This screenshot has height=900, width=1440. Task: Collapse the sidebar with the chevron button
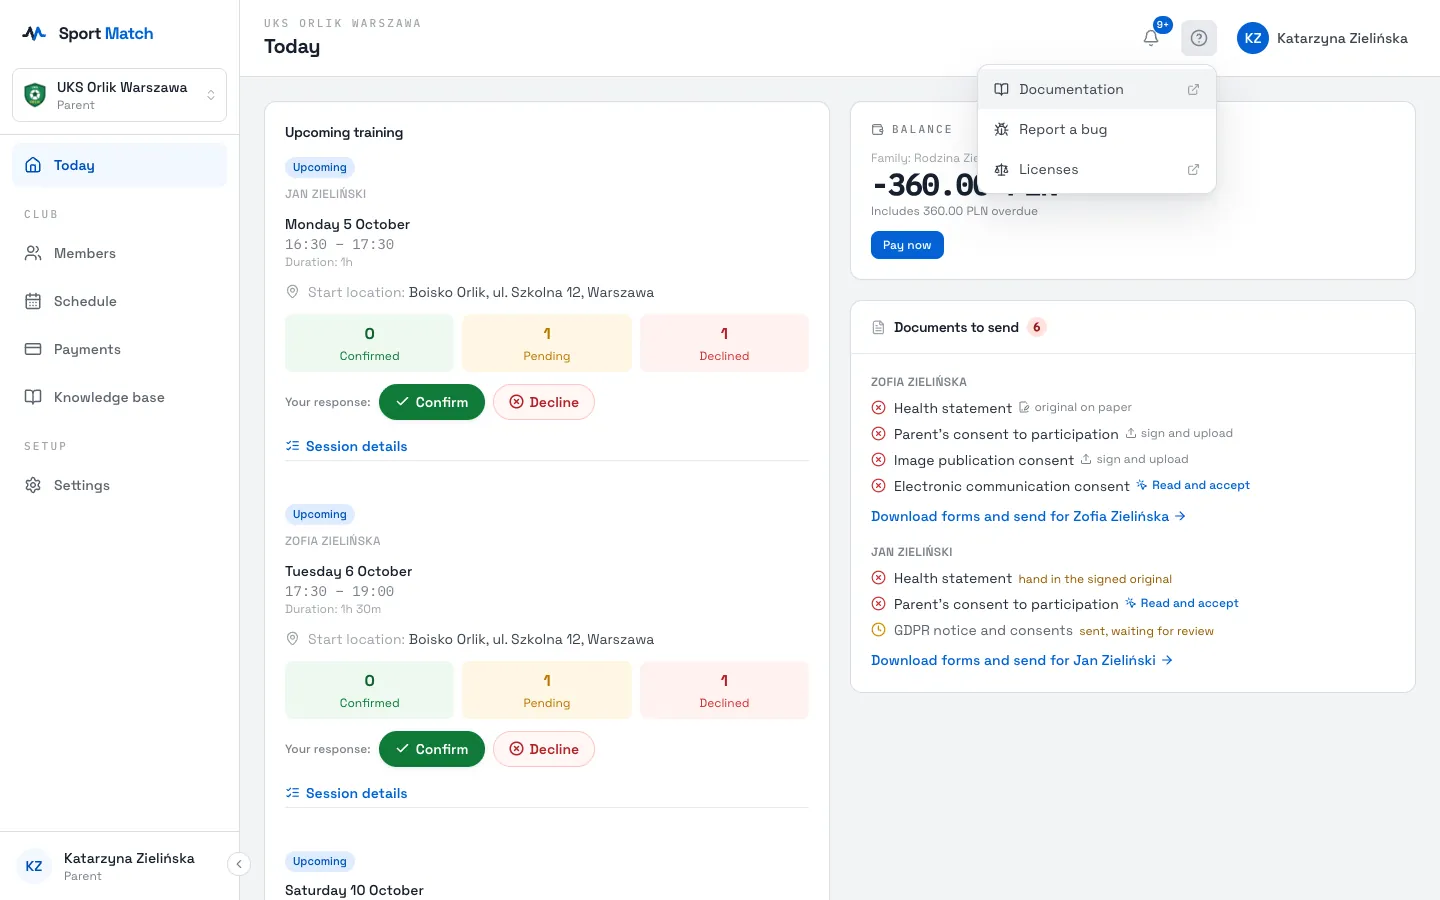pos(239,864)
